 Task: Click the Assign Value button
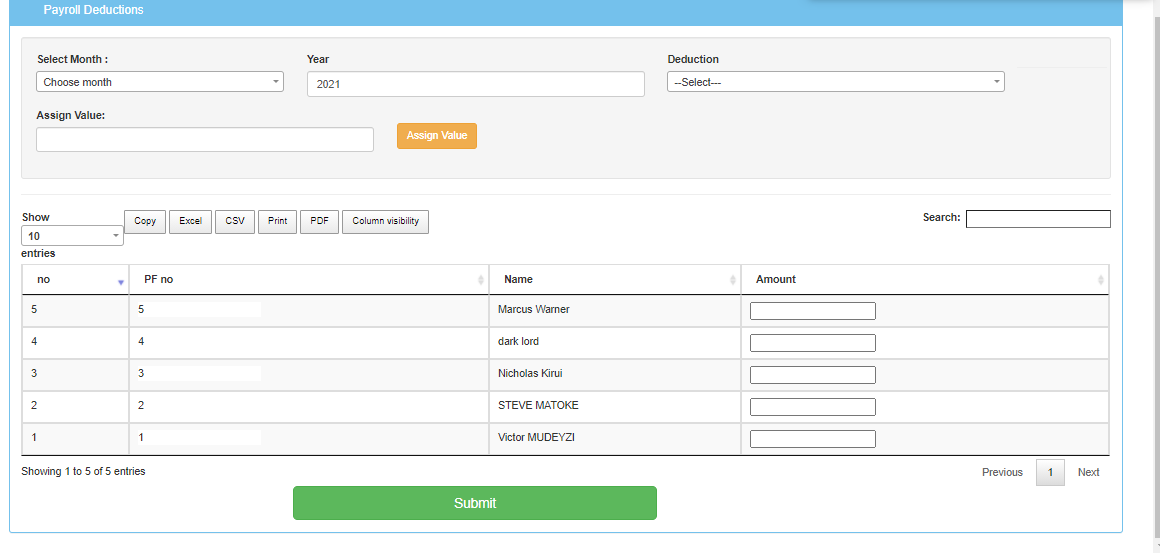coord(437,136)
